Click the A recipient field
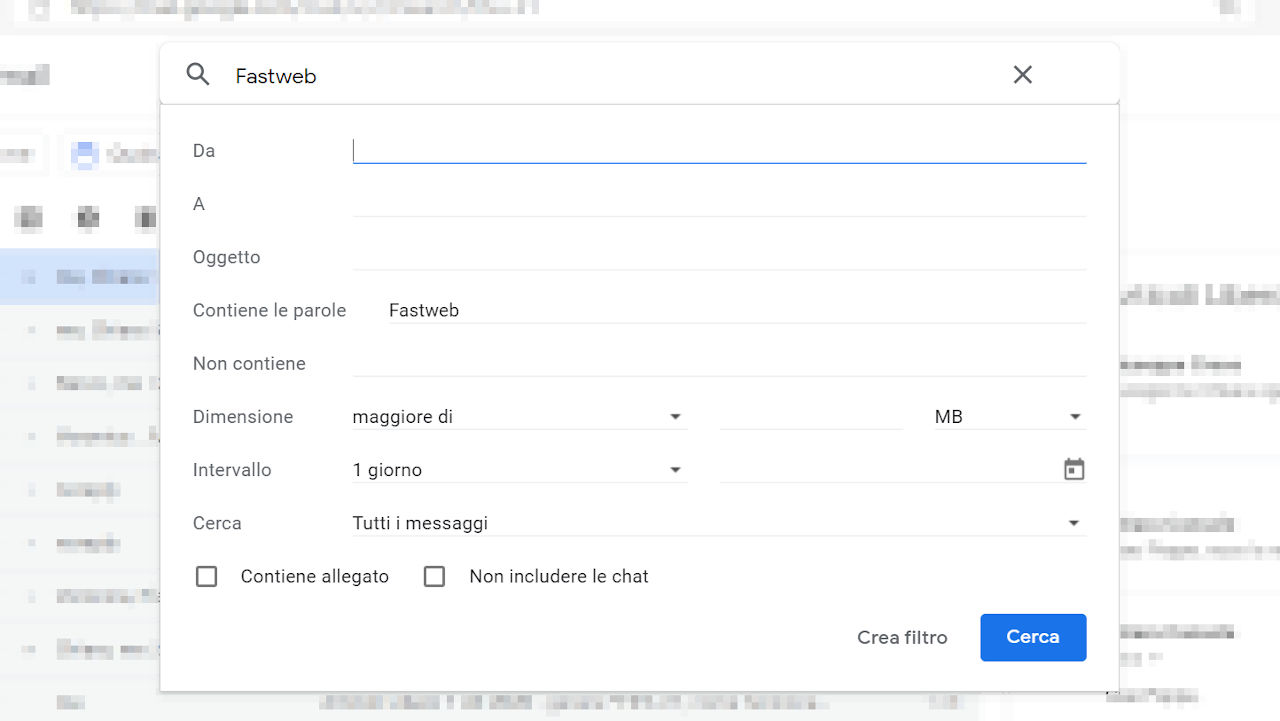1280x721 pixels. pos(719,203)
